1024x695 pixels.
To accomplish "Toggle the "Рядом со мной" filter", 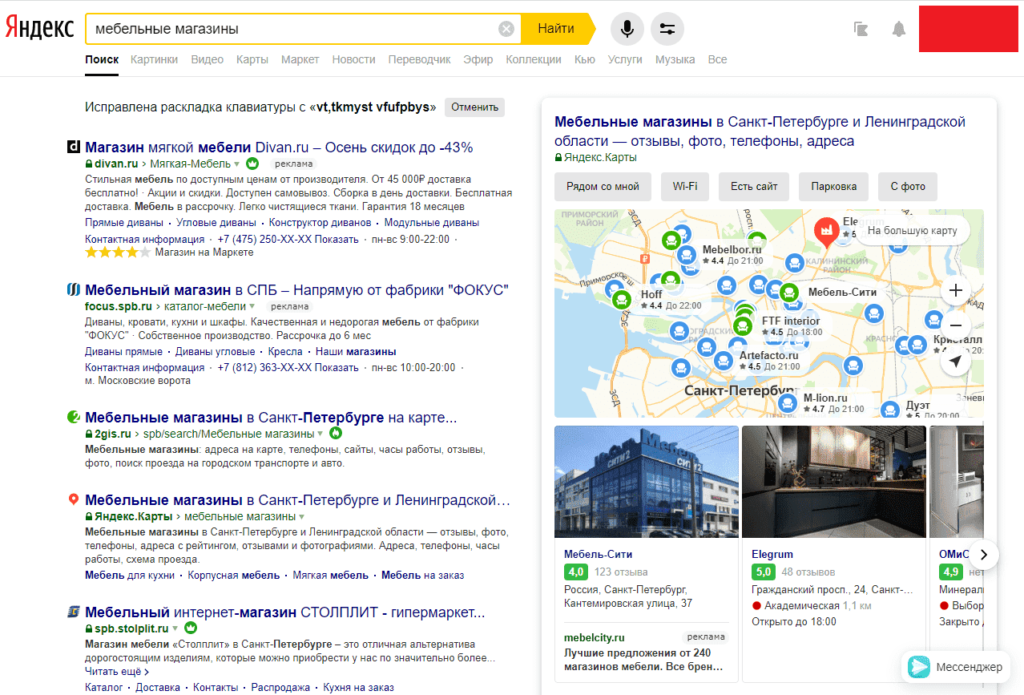I will [x=602, y=186].
